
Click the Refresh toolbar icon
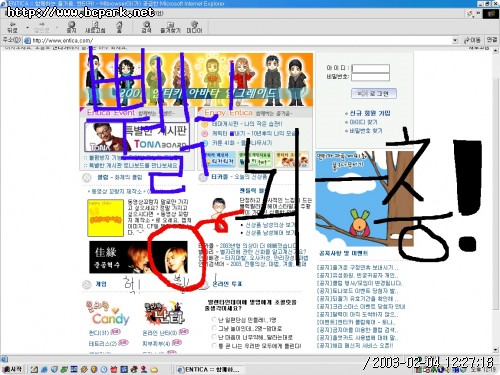click(x=95, y=27)
